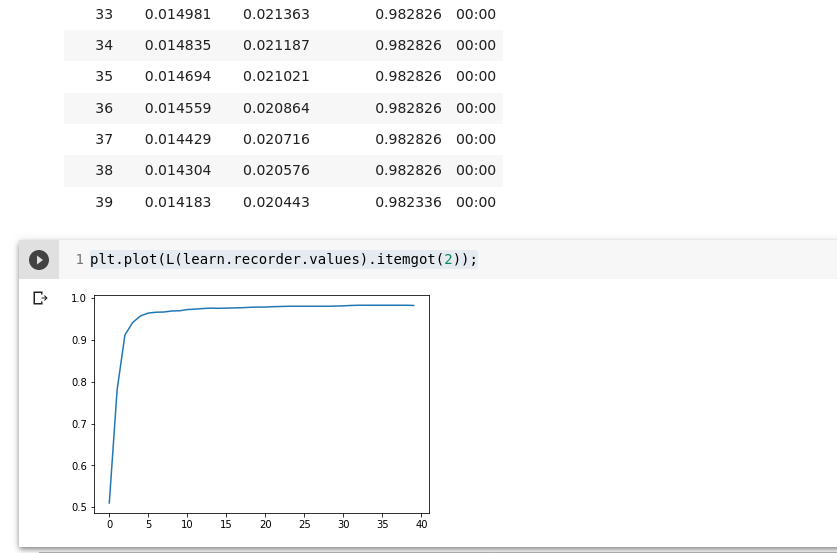
Task: Click line number 1 in code cell
Action: click(79, 260)
